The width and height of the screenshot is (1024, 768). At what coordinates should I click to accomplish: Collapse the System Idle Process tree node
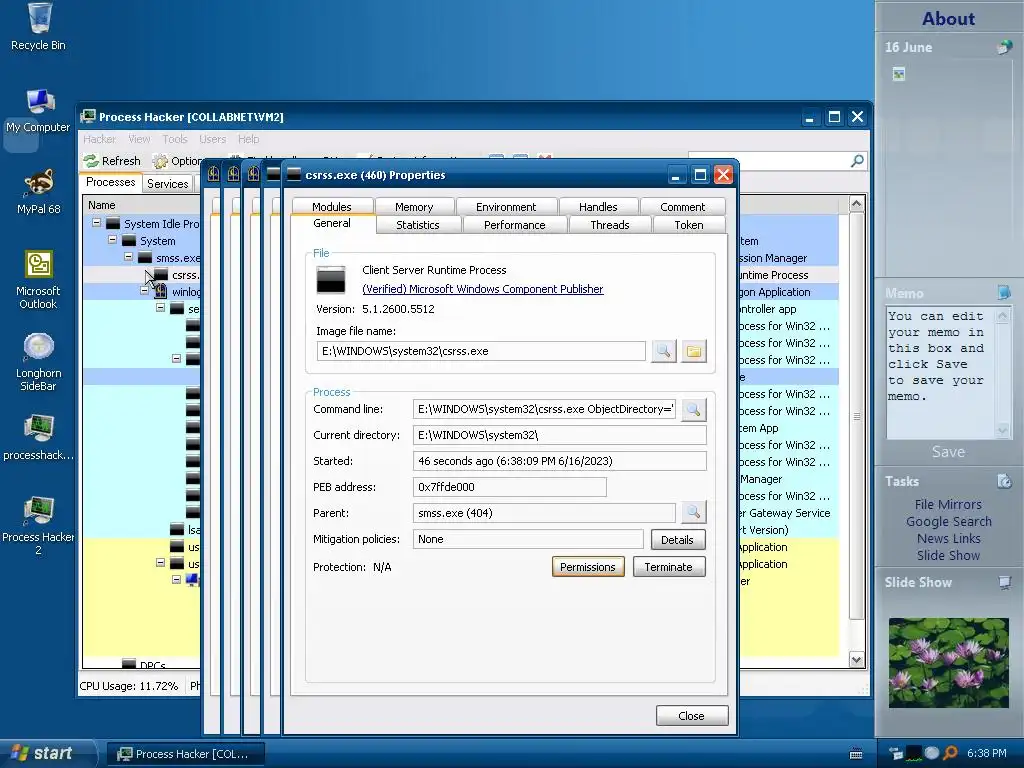[x=97, y=223]
